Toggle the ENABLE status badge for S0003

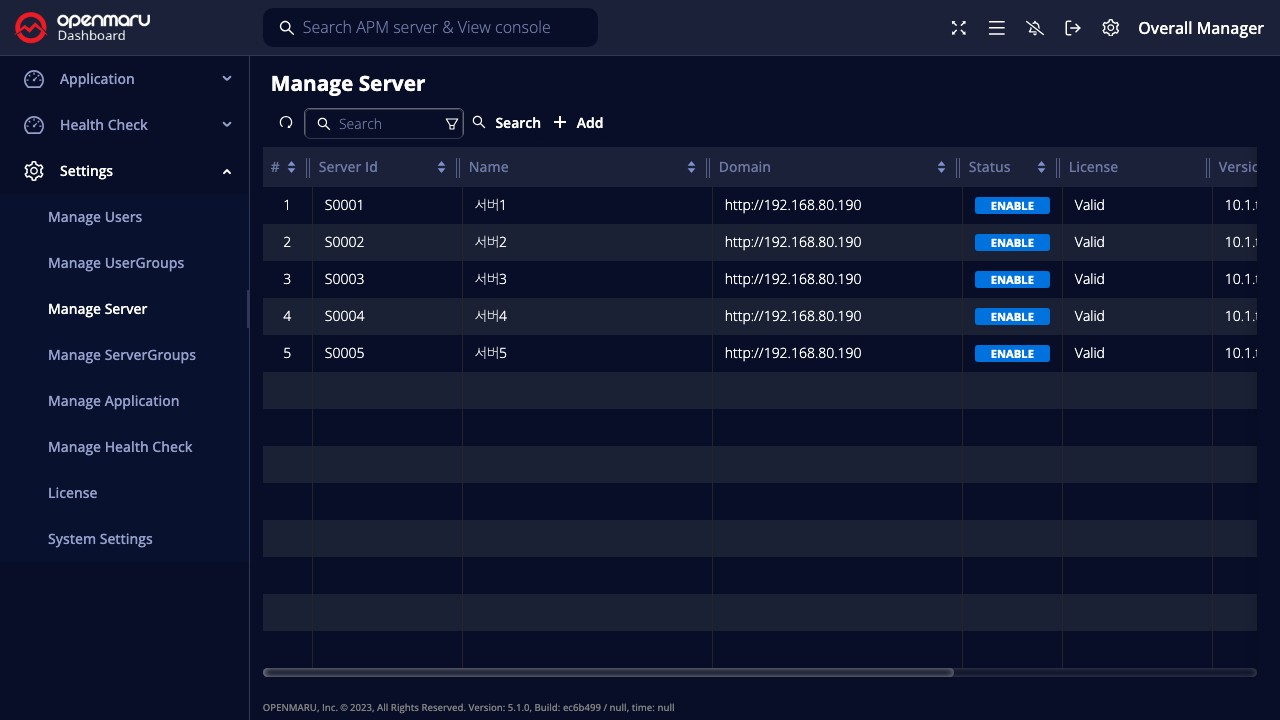coord(1011,280)
